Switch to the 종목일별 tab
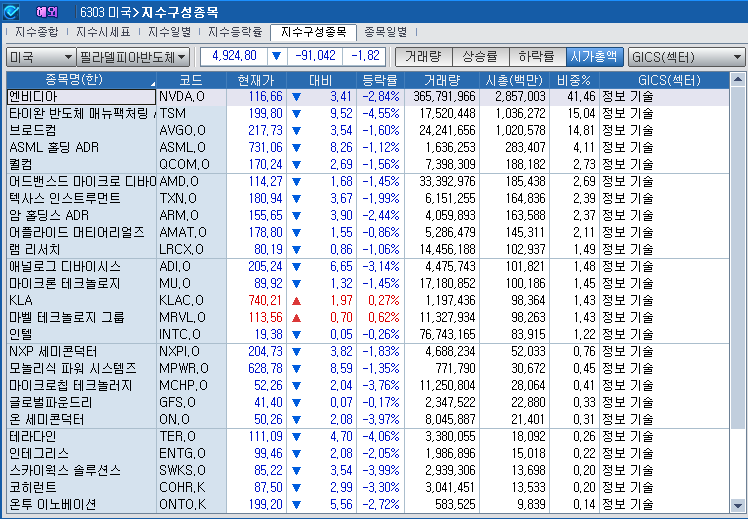The image size is (748, 519). coord(386,32)
